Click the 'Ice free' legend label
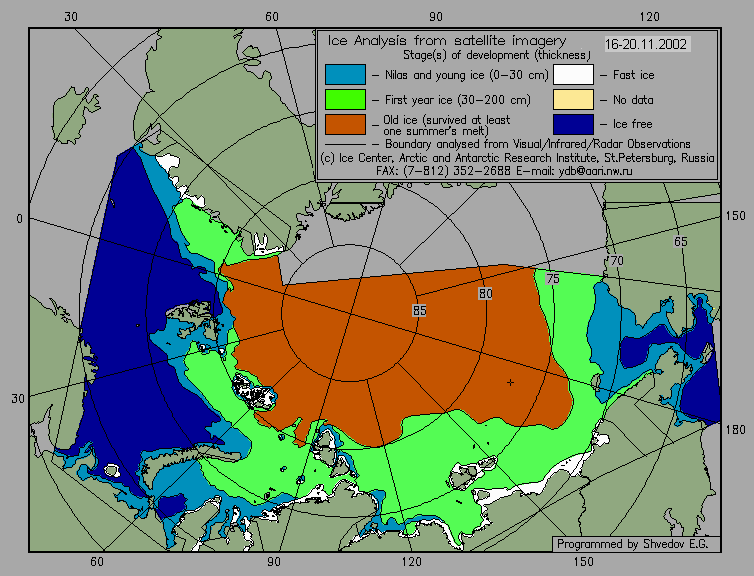The image size is (754, 576). coord(632,124)
